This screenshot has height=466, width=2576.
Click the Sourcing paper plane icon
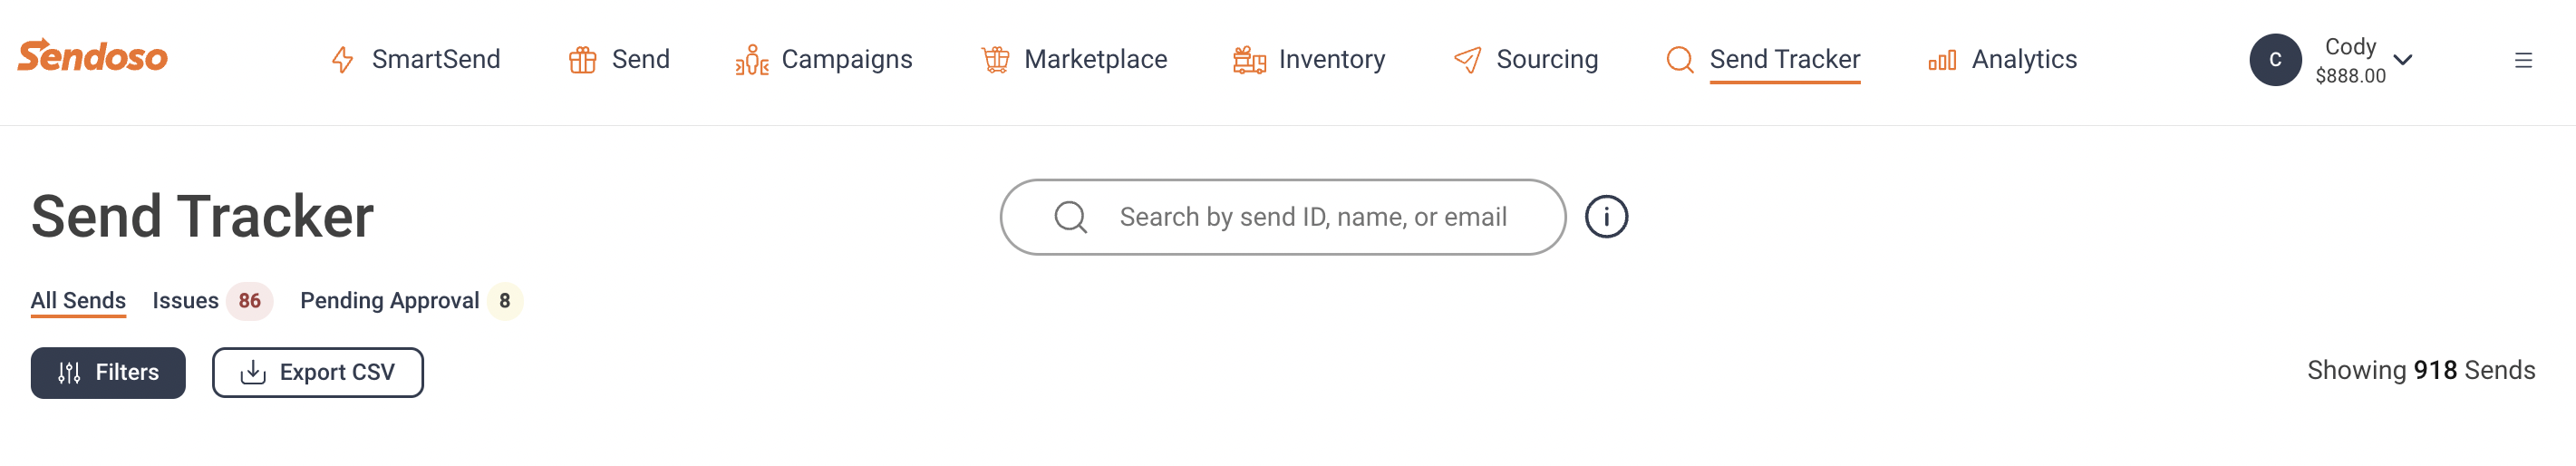tap(1467, 60)
